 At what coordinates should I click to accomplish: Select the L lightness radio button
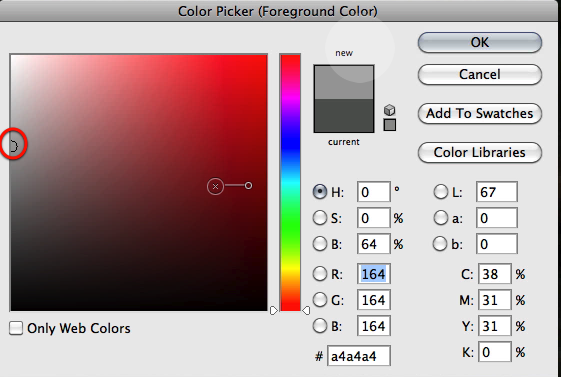coord(440,192)
